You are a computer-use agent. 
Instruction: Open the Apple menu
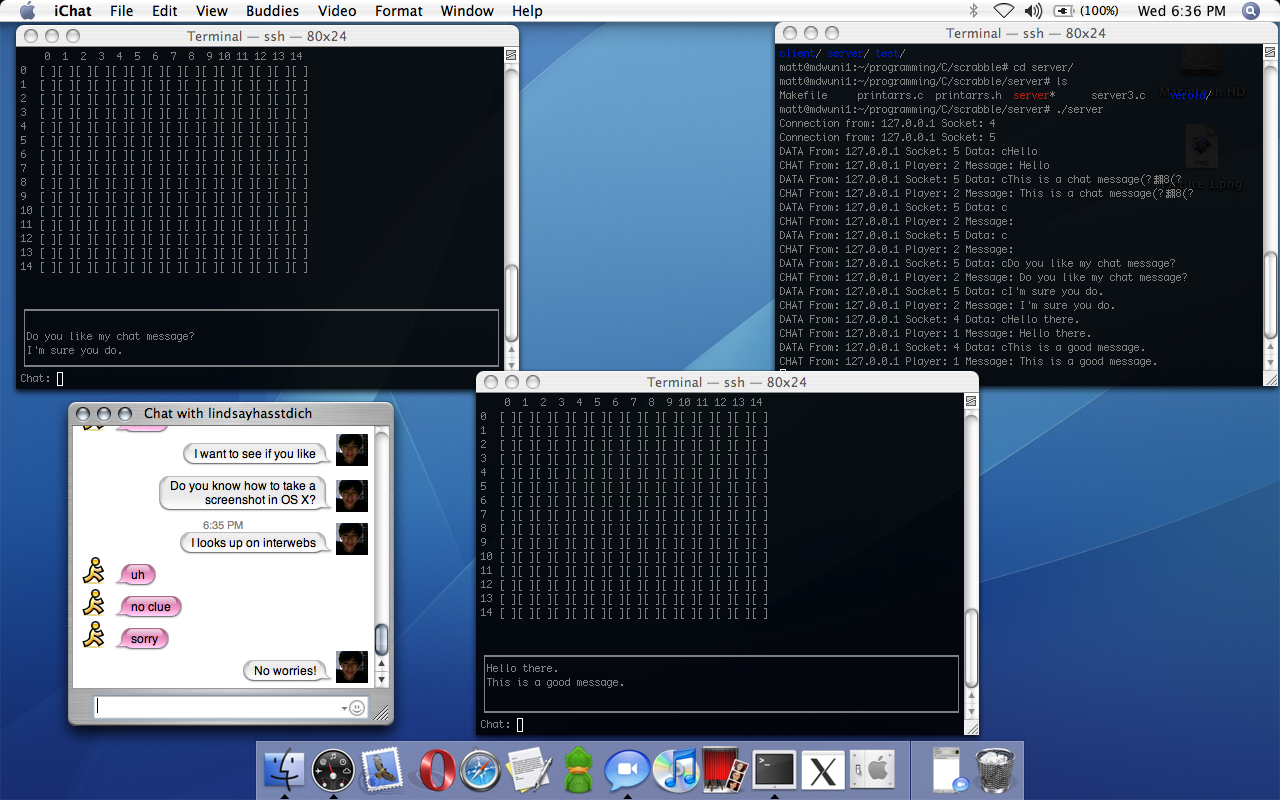27,11
